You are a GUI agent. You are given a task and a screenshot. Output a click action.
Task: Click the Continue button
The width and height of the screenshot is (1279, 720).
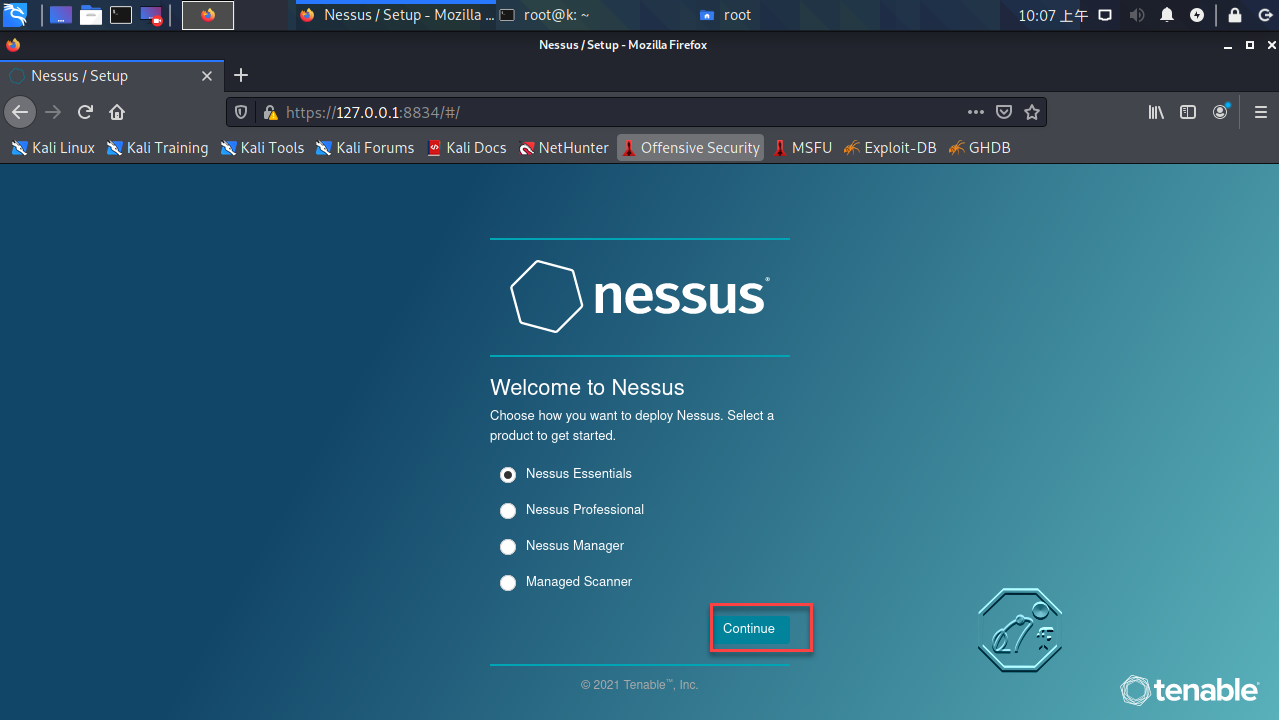749,629
